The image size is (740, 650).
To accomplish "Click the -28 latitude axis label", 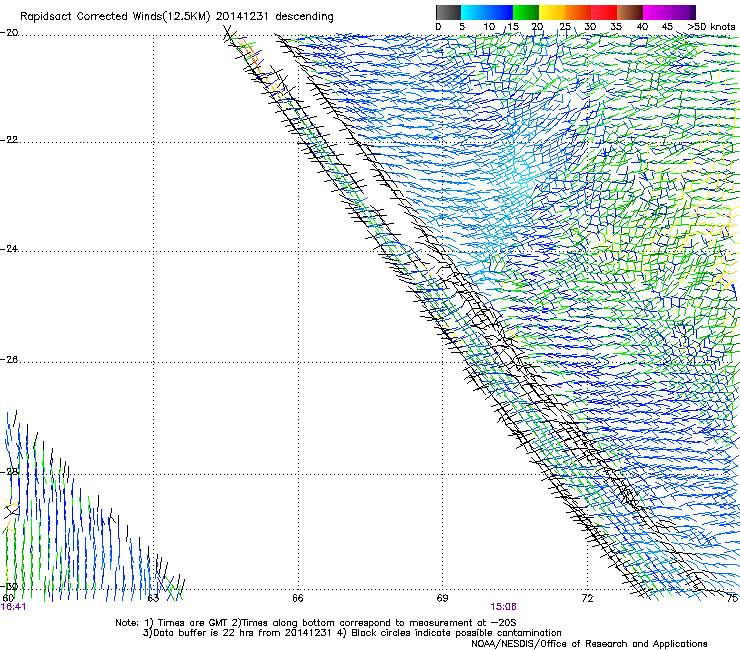I will 10,472.
